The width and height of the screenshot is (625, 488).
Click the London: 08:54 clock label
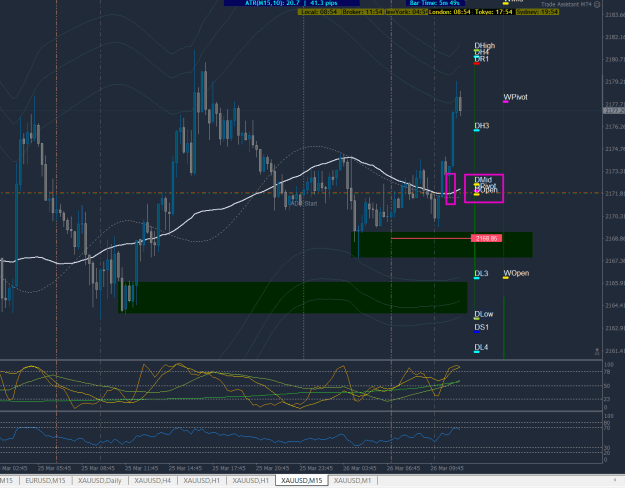(x=450, y=12)
